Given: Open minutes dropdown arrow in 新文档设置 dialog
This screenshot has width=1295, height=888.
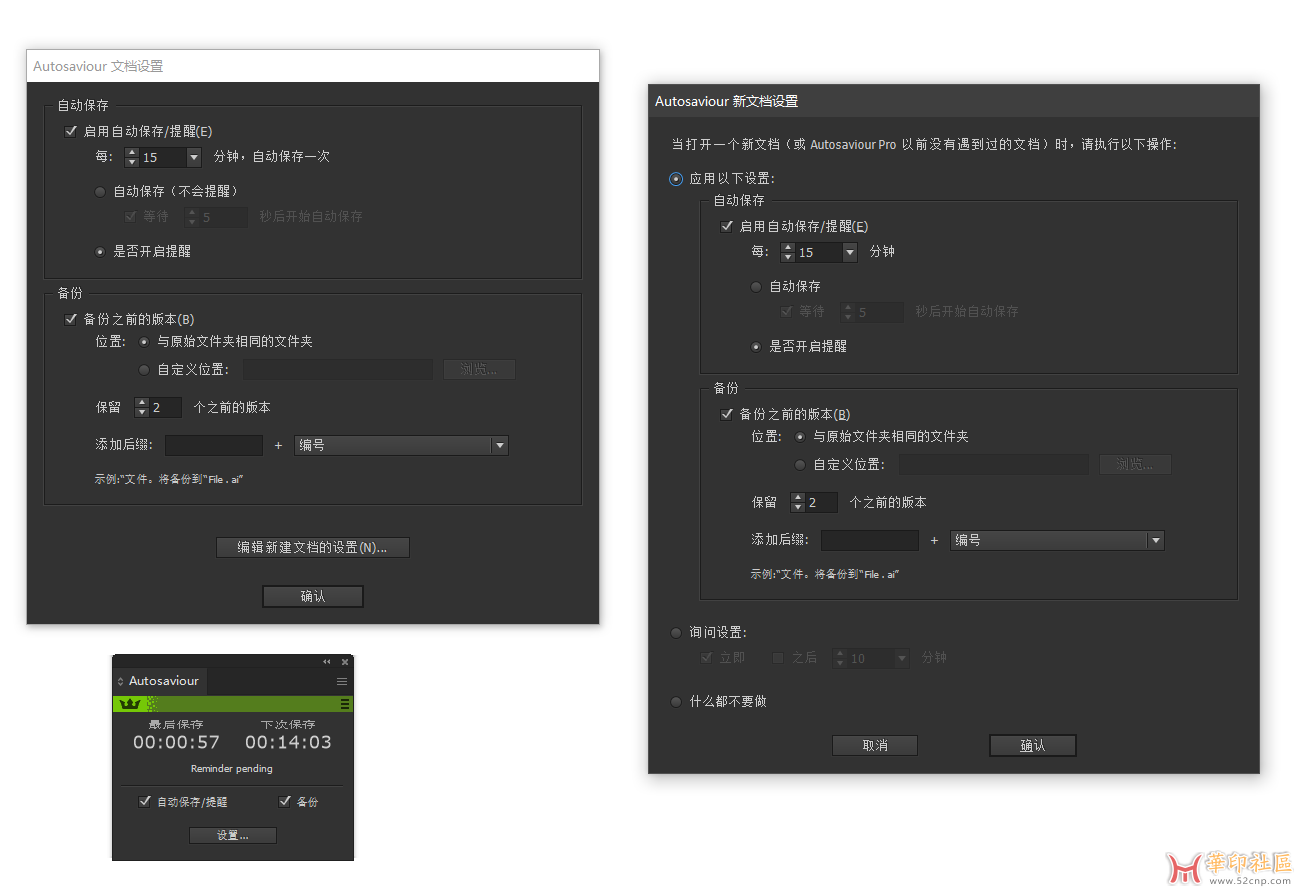Looking at the screenshot, I should [850, 252].
